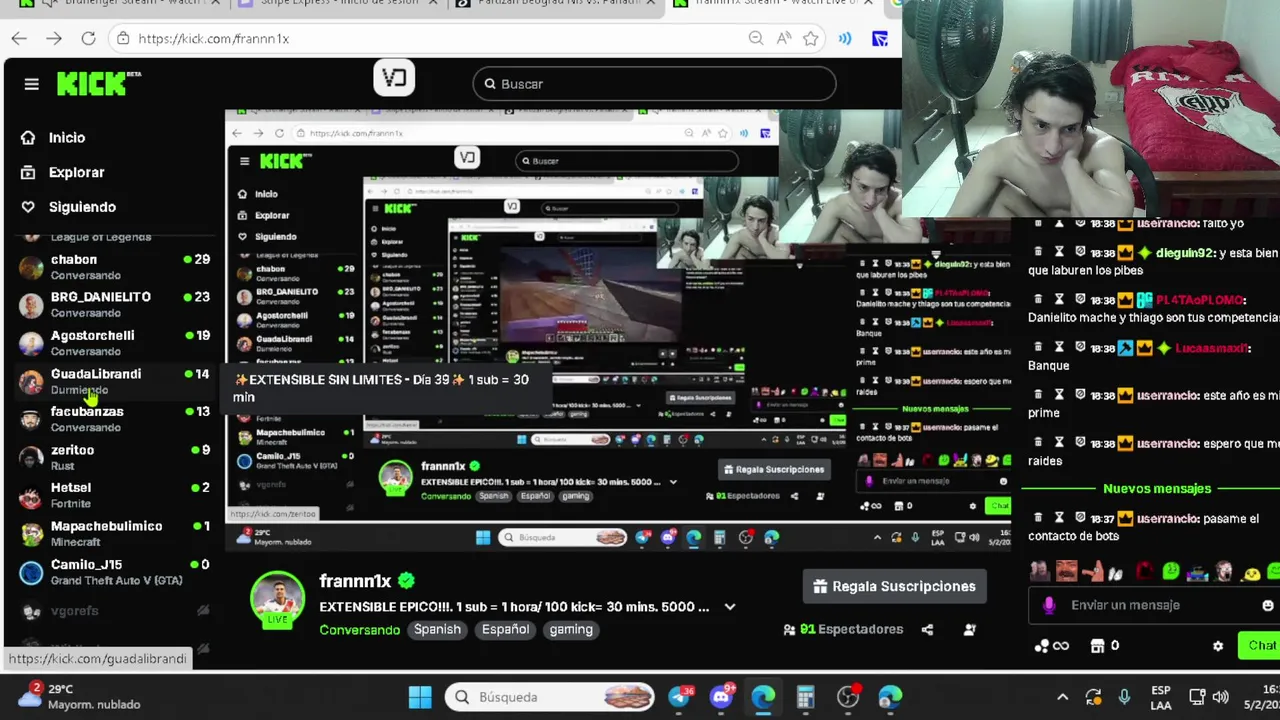The height and width of the screenshot is (720, 1280).
Task: Open Explorar in the sidebar
Action: 63,172
